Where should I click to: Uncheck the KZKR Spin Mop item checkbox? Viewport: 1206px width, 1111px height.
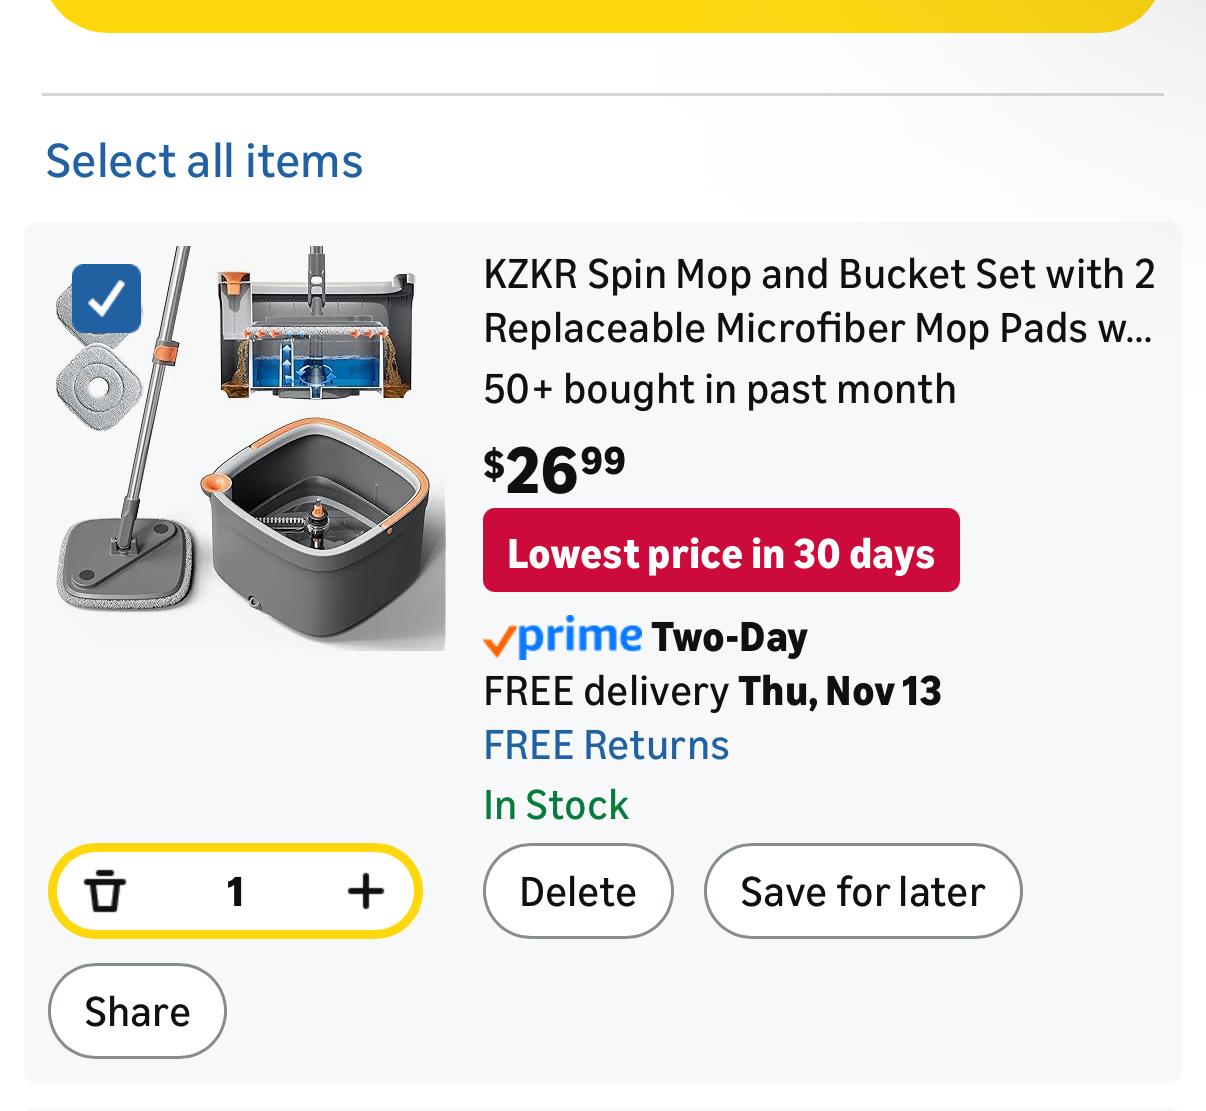[106, 298]
